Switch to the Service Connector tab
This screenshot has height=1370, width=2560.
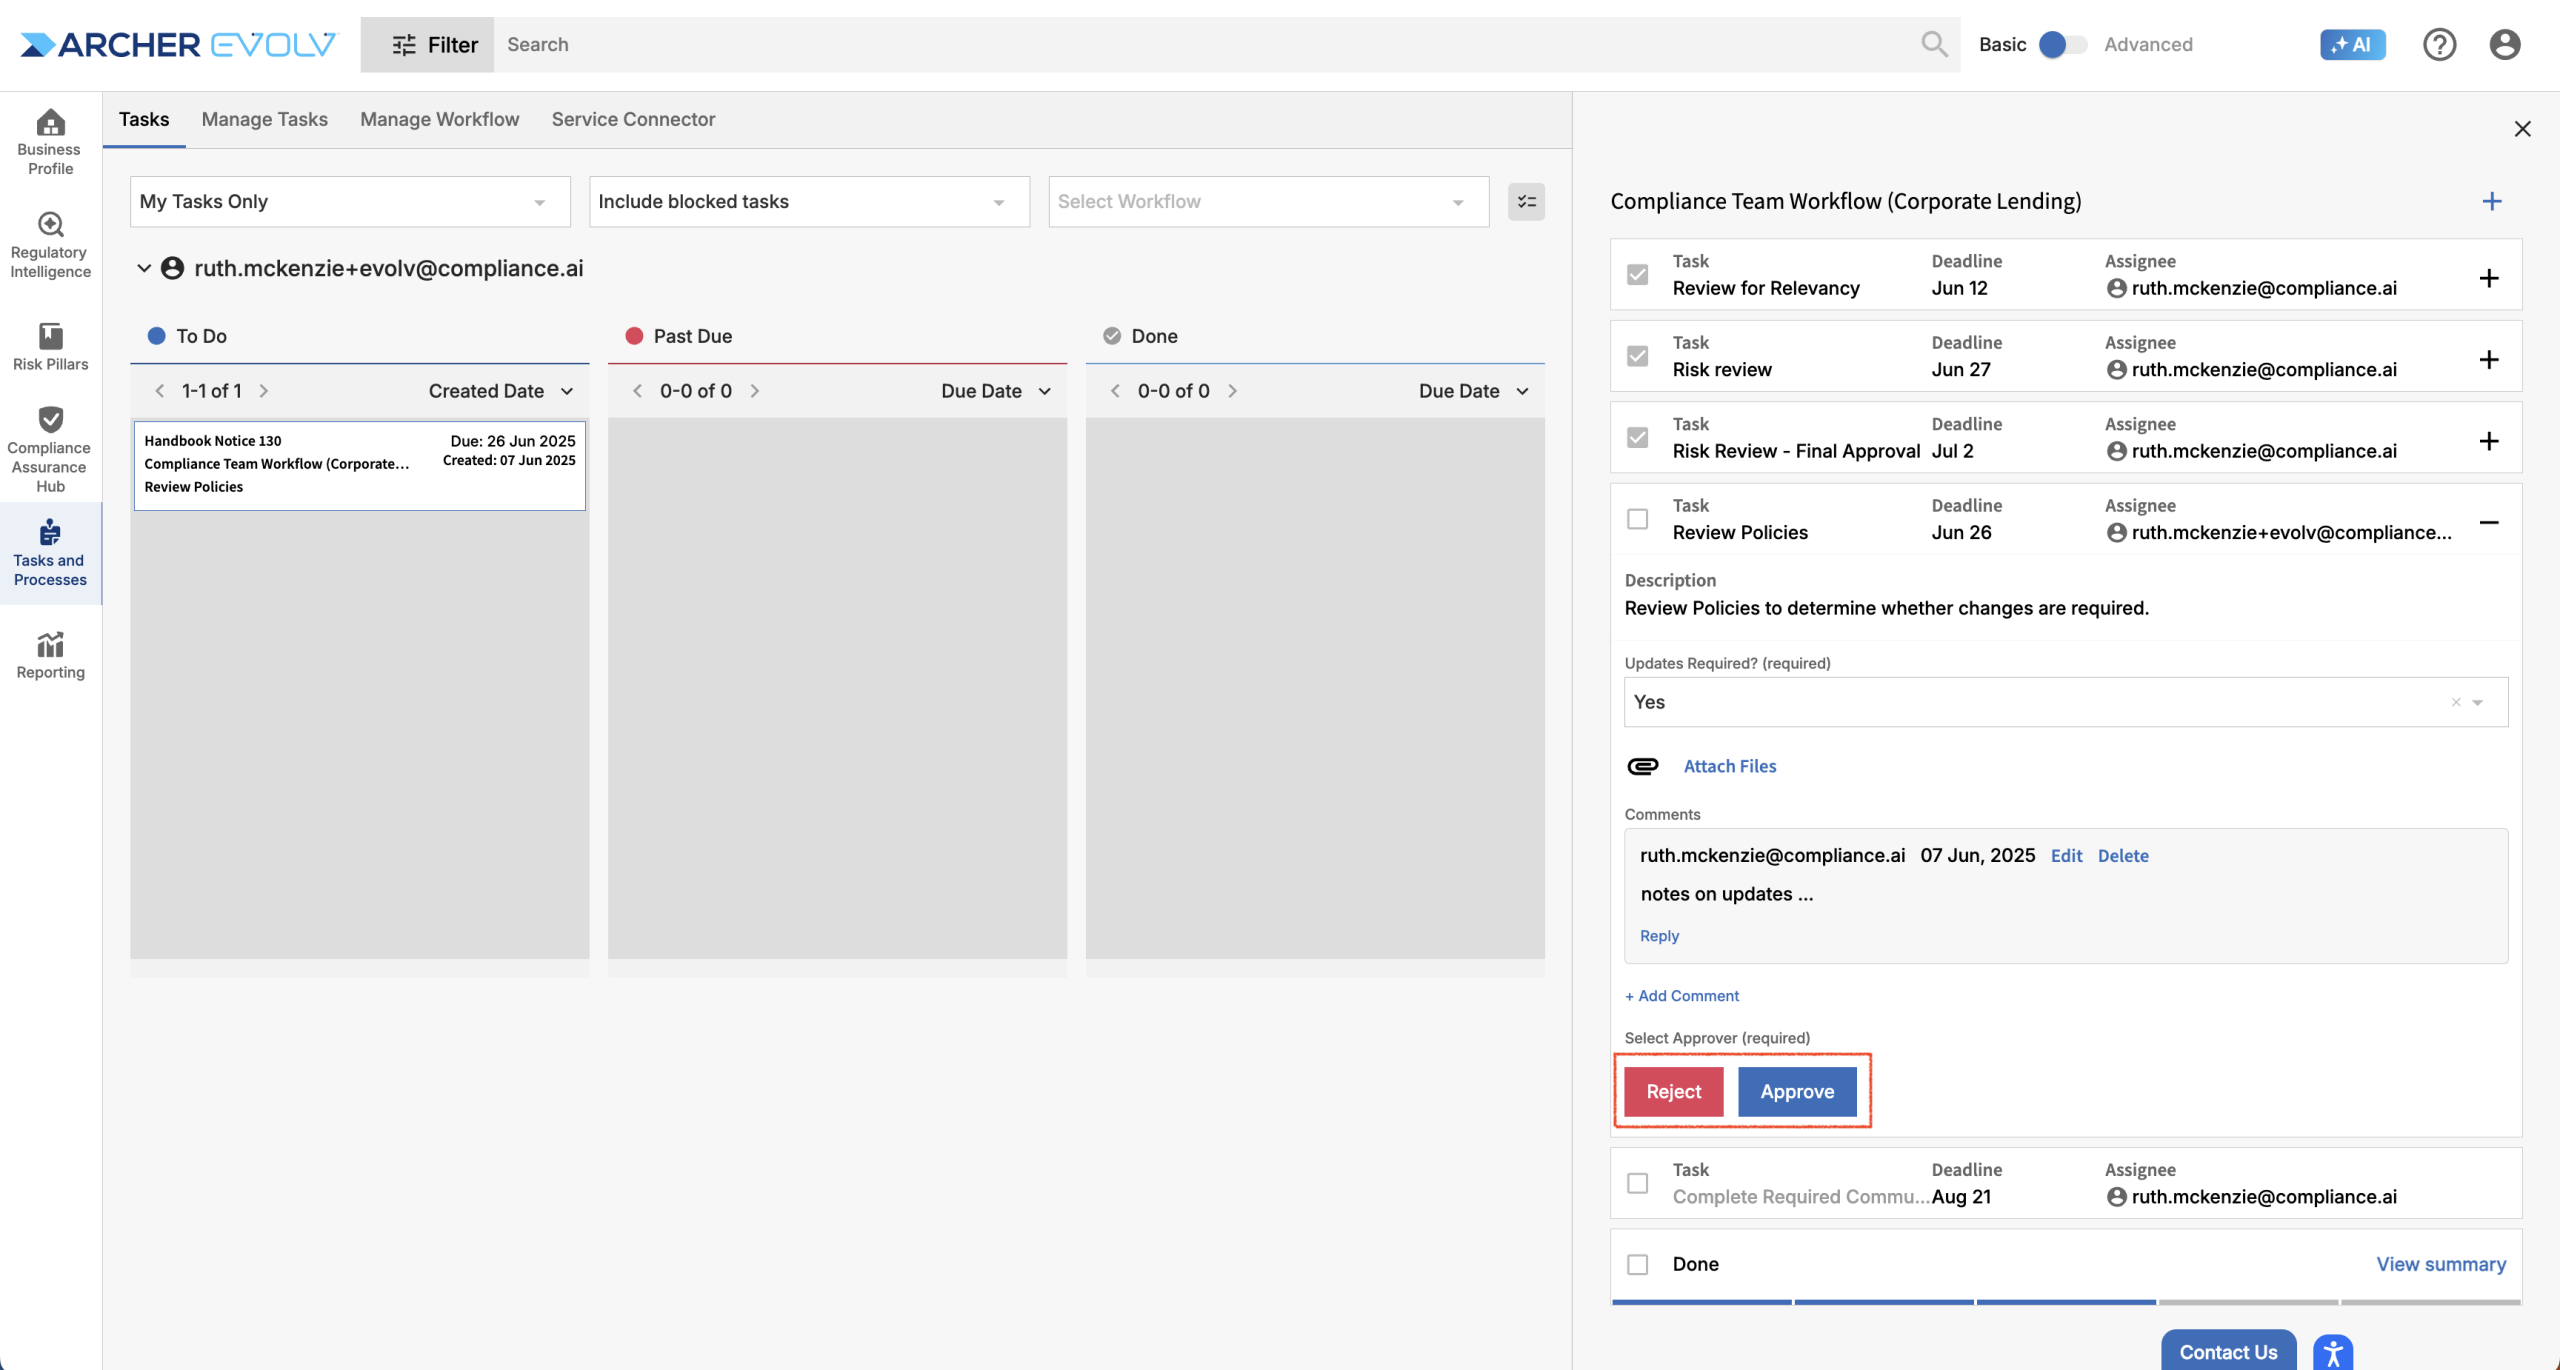(633, 119)
